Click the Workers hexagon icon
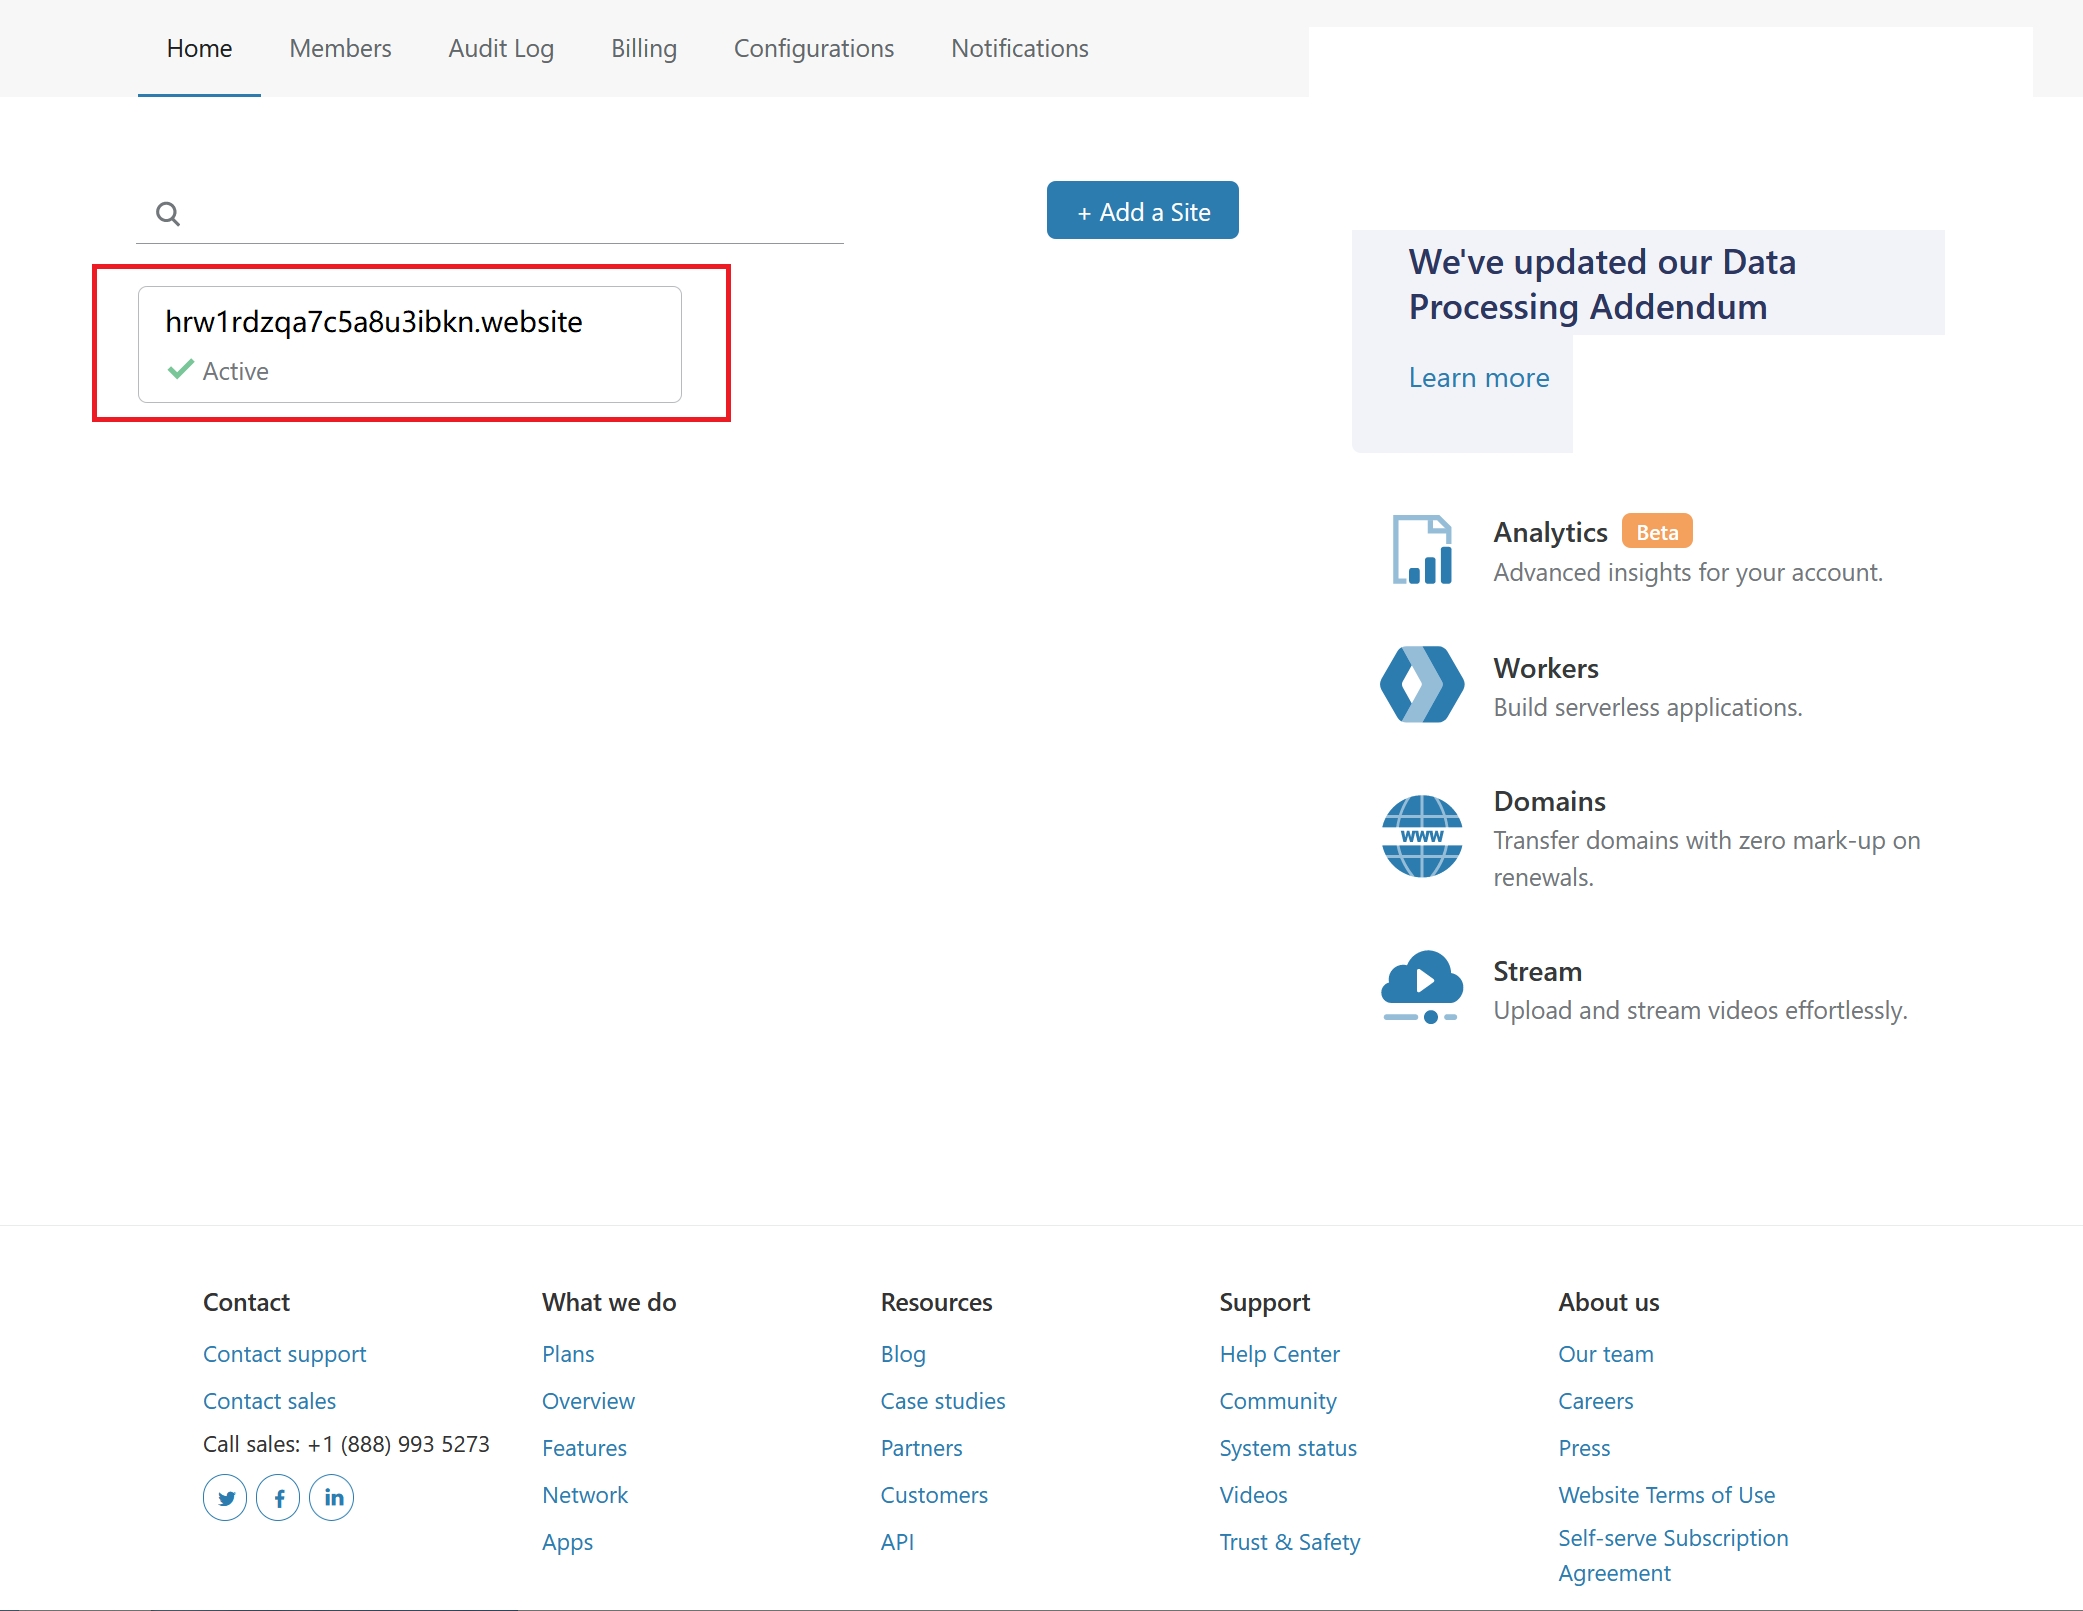This screenshot has height=1611, width=2083. (x=1421, y=684)
